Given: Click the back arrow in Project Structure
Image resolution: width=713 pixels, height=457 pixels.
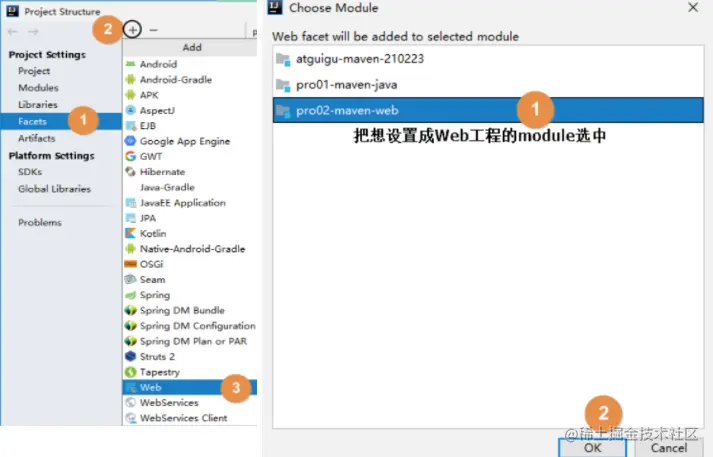Looking at the screenshot, I should pyautogui.click(x=13, y=31).
